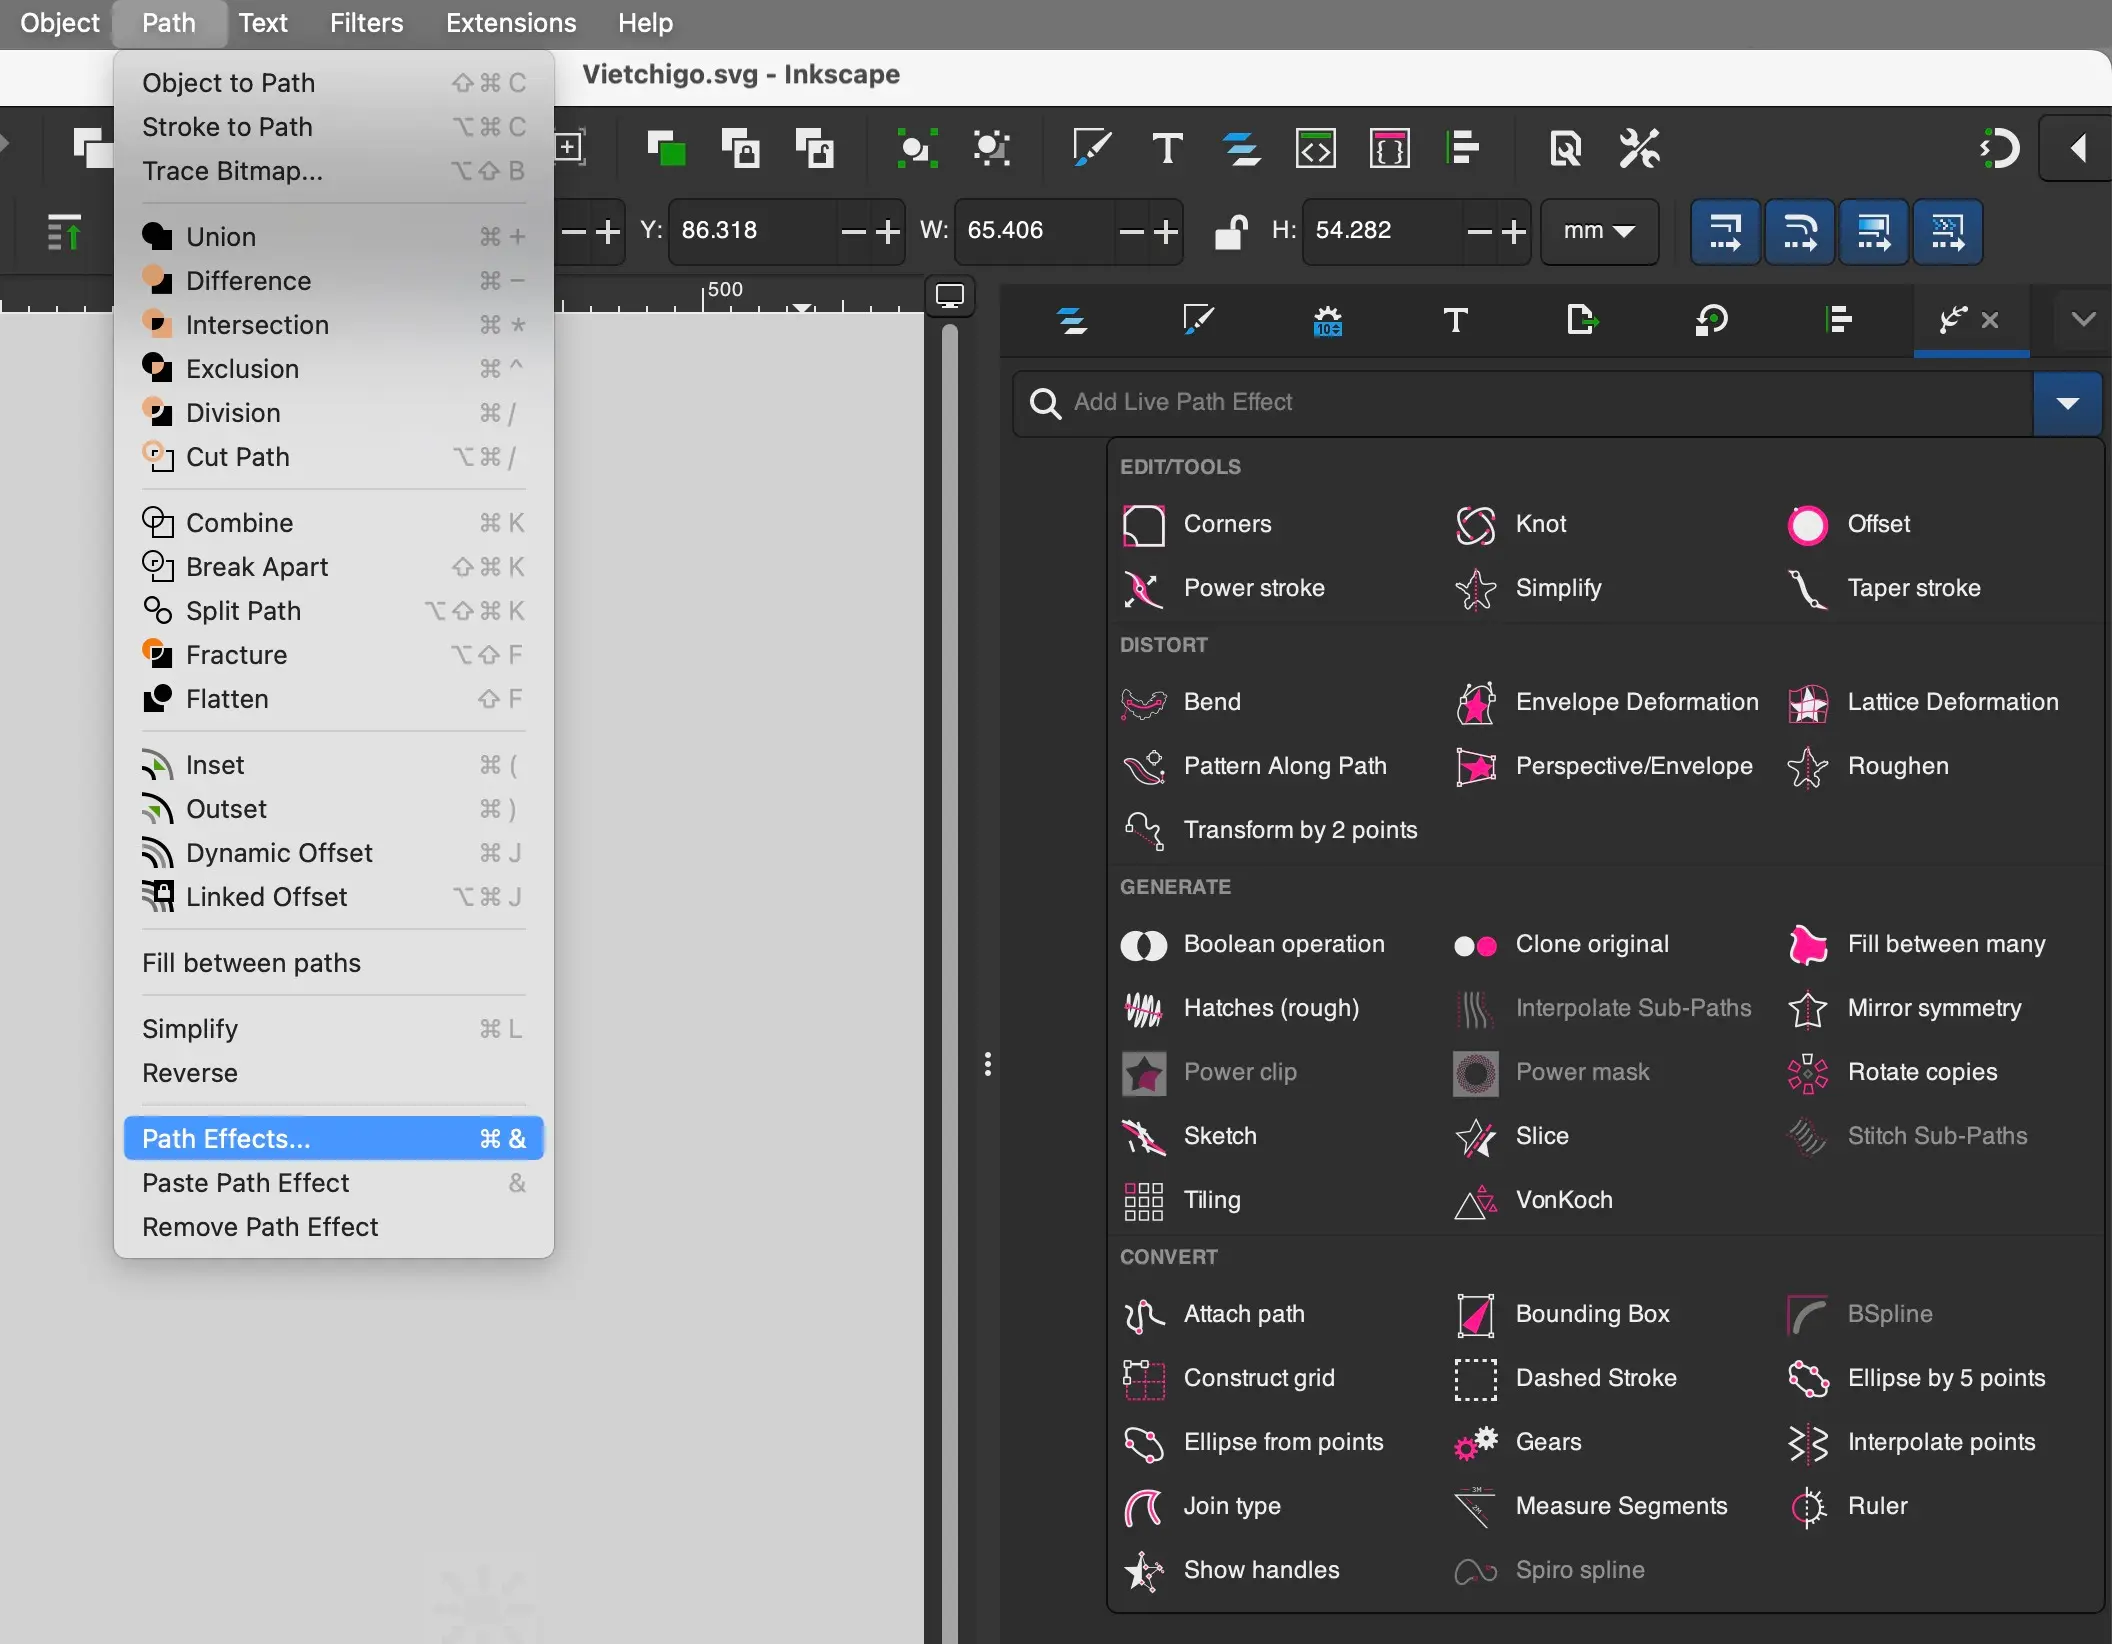Open the Text and Font dialog icon
This screenshot has width=2112, height=1644.
[1167, 149]
